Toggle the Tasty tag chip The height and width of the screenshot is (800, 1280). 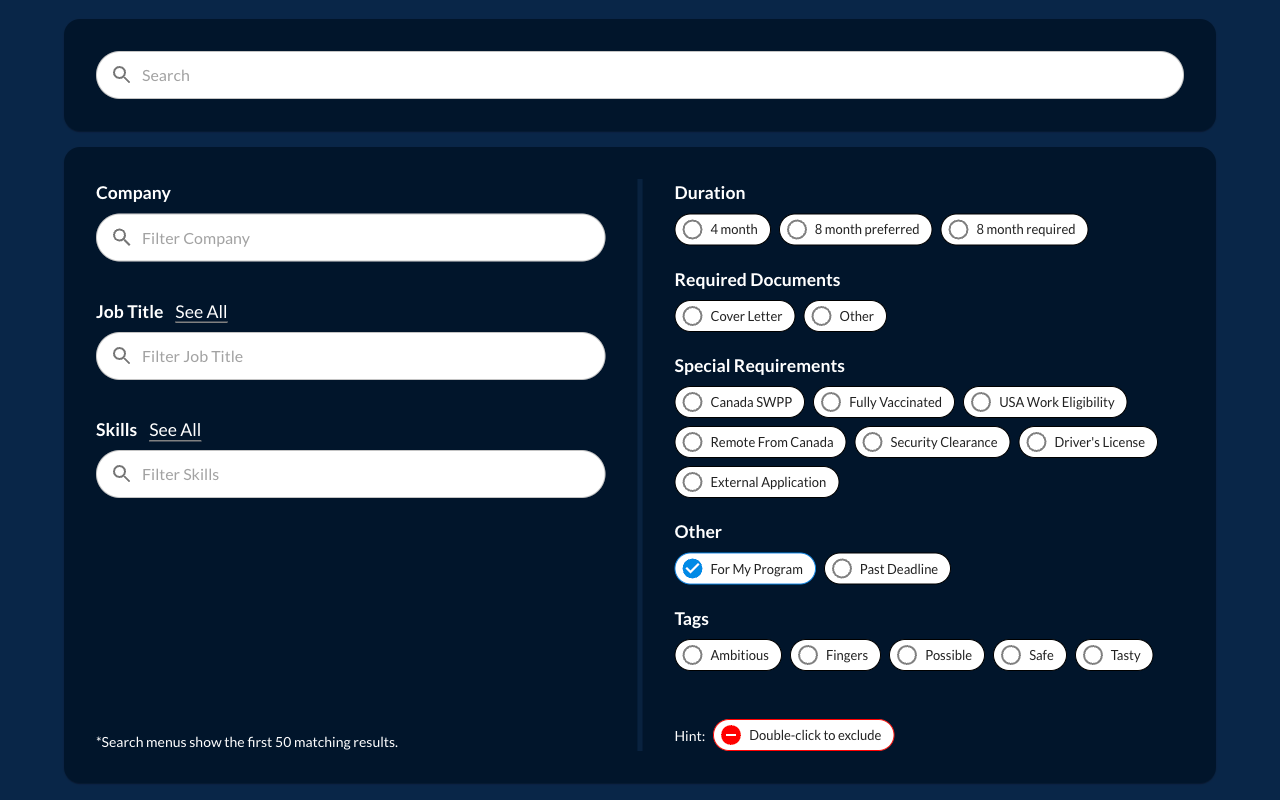(x=1114, y=655)
